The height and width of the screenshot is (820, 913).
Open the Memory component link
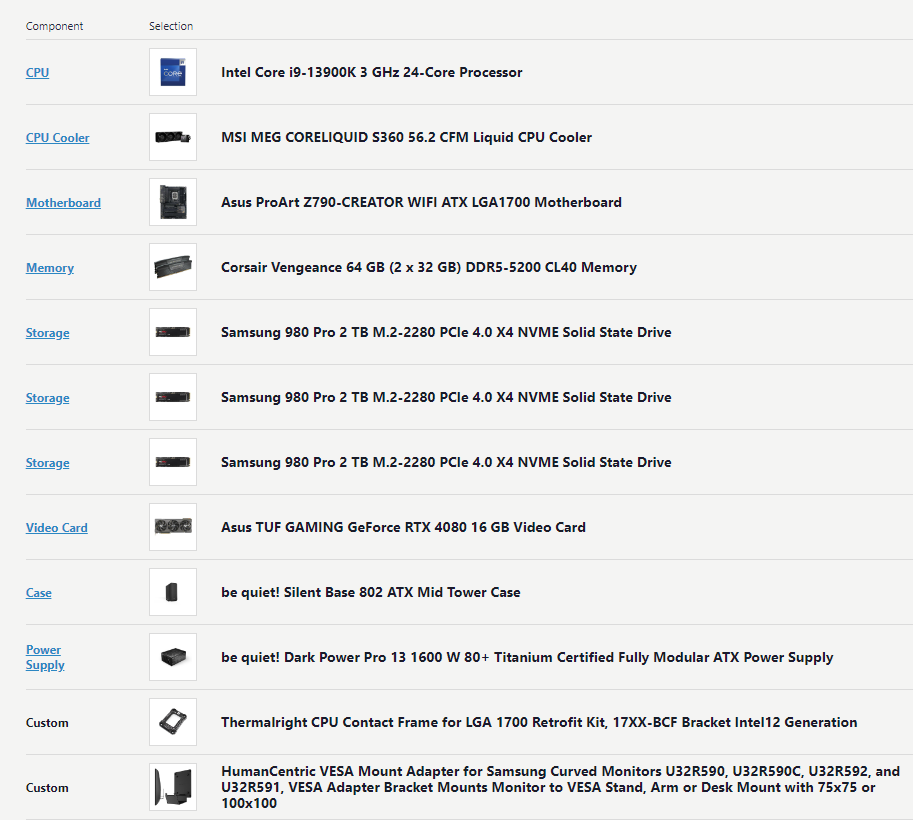(49, 268)
